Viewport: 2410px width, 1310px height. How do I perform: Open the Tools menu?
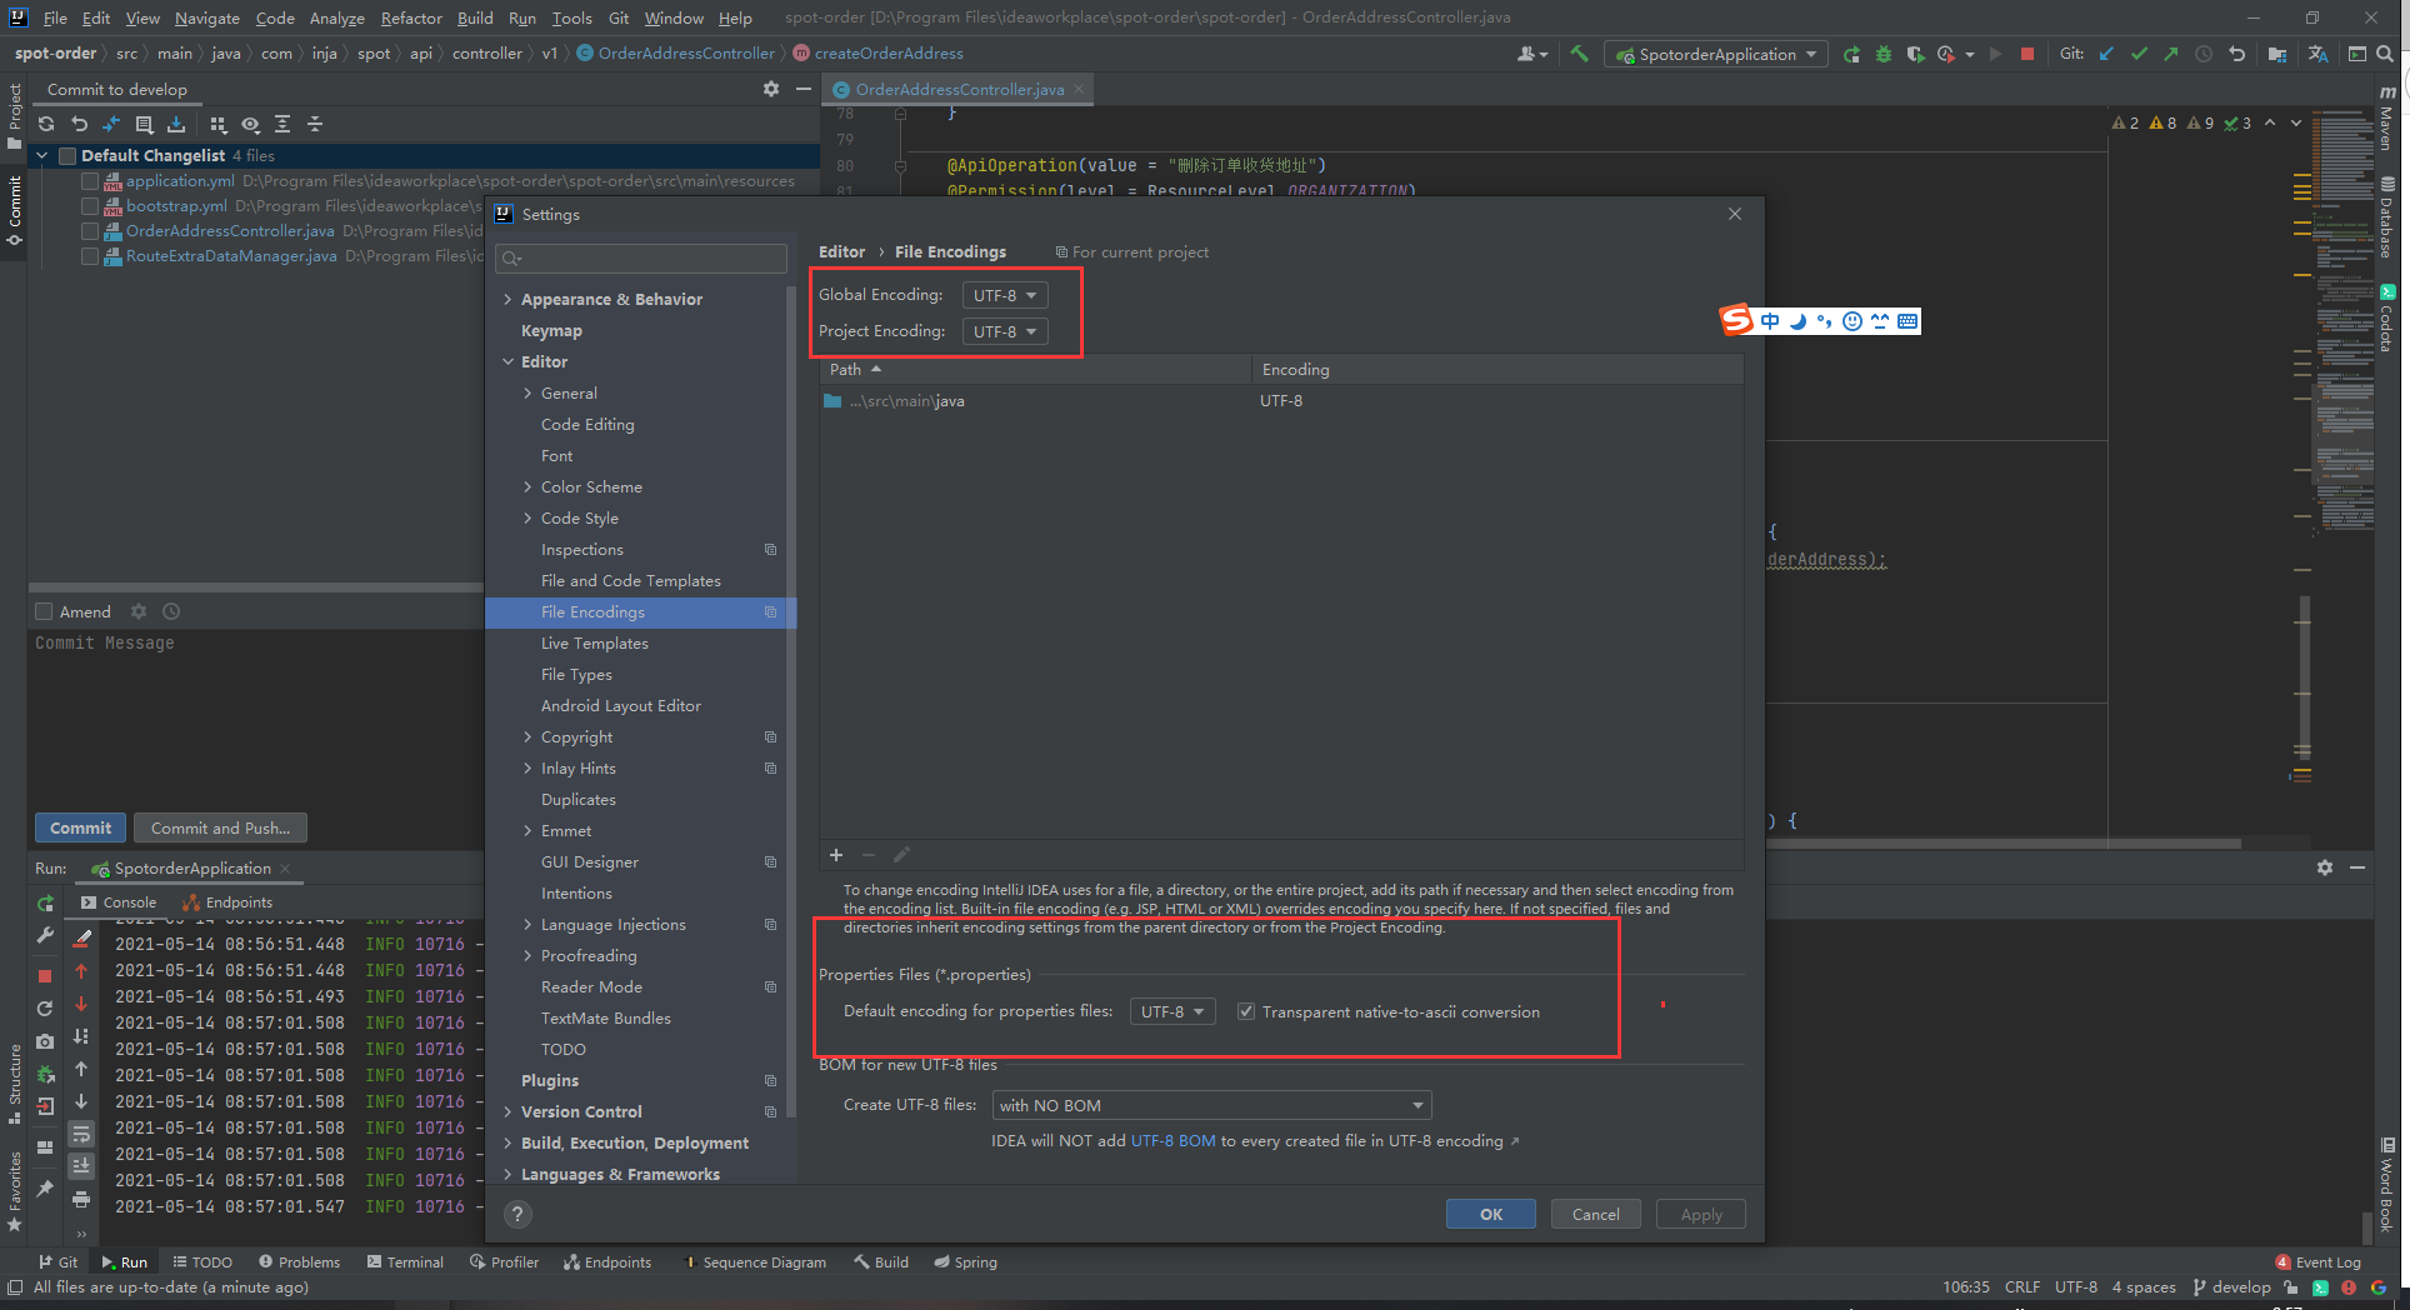click(x=571, y=18)
